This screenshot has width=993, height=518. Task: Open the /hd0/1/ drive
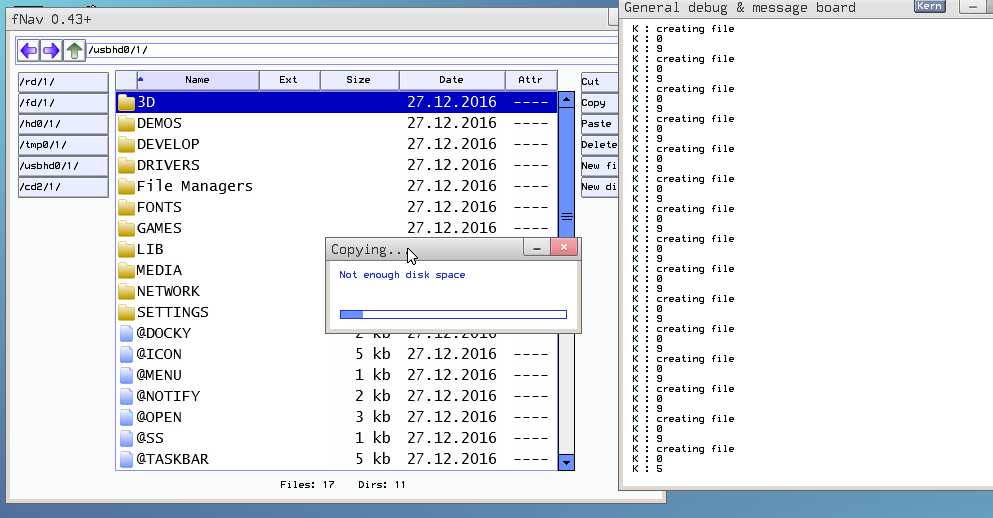[63, 124]
